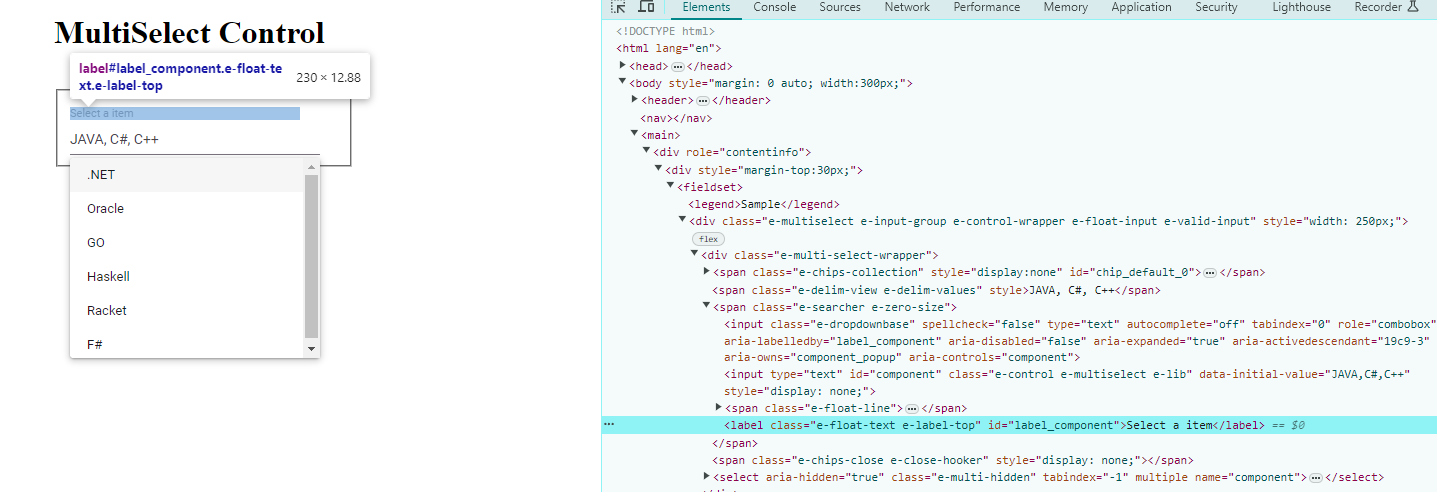The image size is (1437, 492).
Task: Expand the head element node
Action: point(623,65)
